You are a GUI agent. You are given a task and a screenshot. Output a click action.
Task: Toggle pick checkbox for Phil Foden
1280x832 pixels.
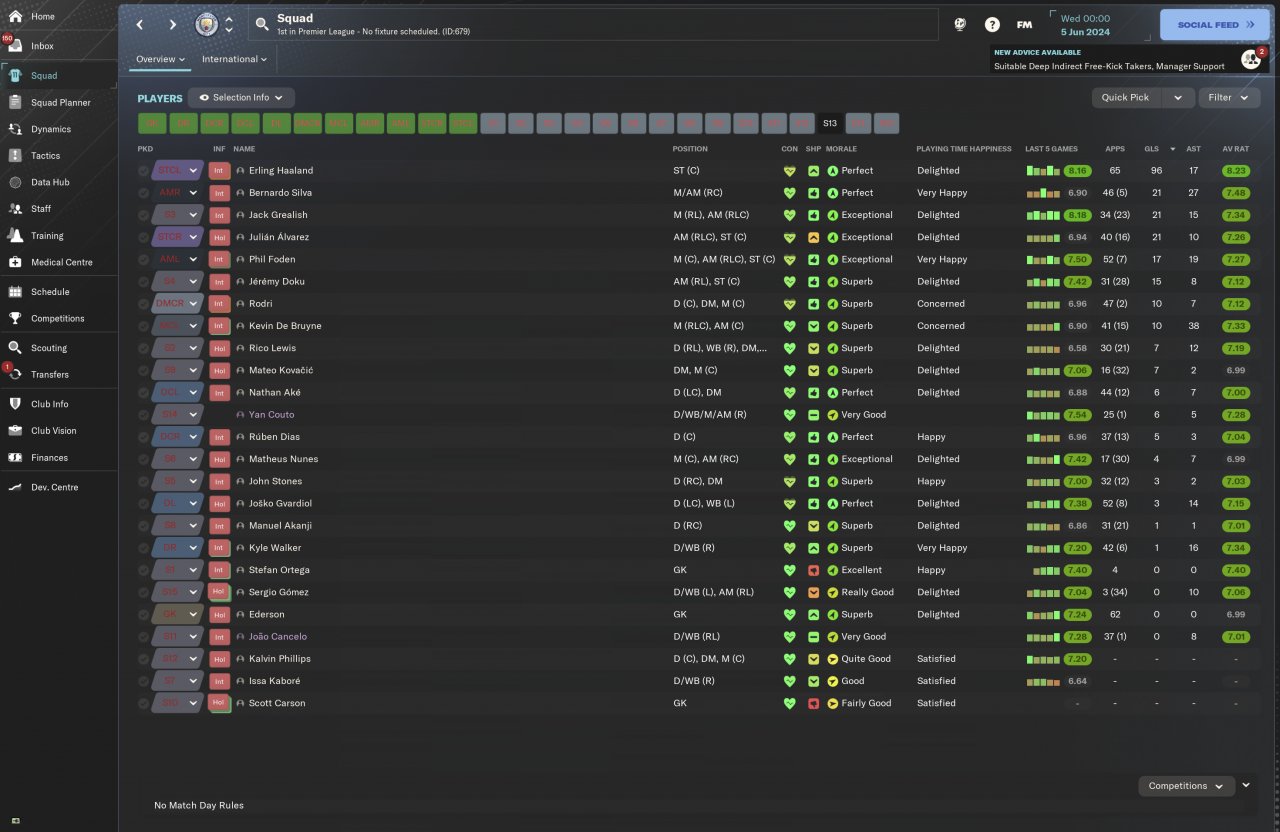click(x=144, y=259)
